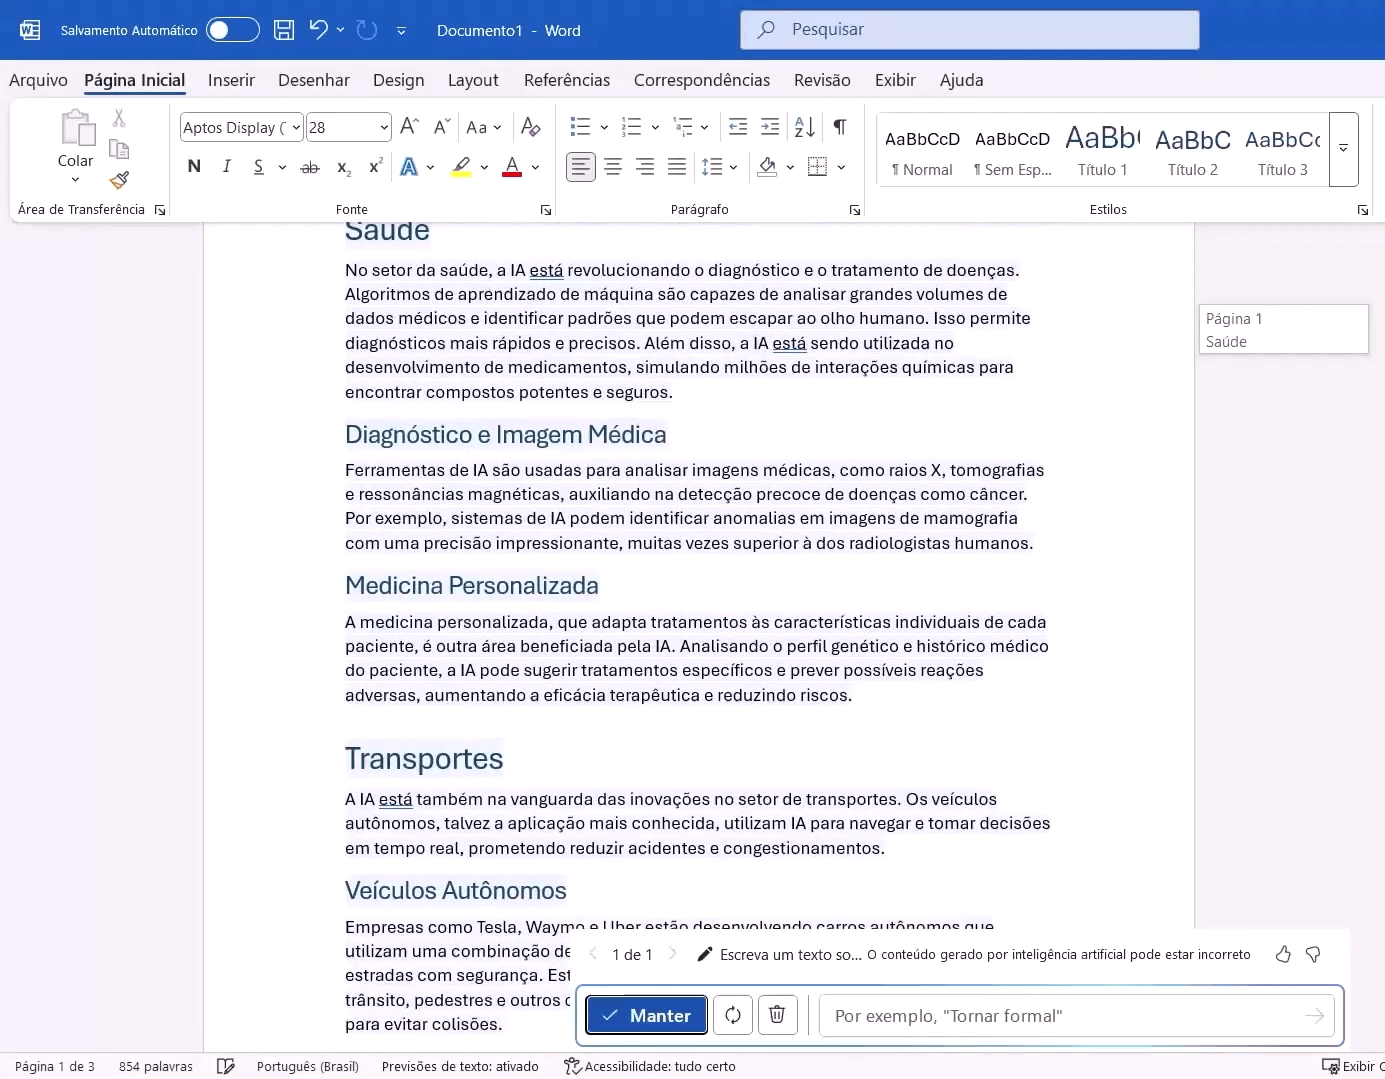Screen dimensions: 1385x1079
Task: Click the Manter button
Action: coord(647,1015)
